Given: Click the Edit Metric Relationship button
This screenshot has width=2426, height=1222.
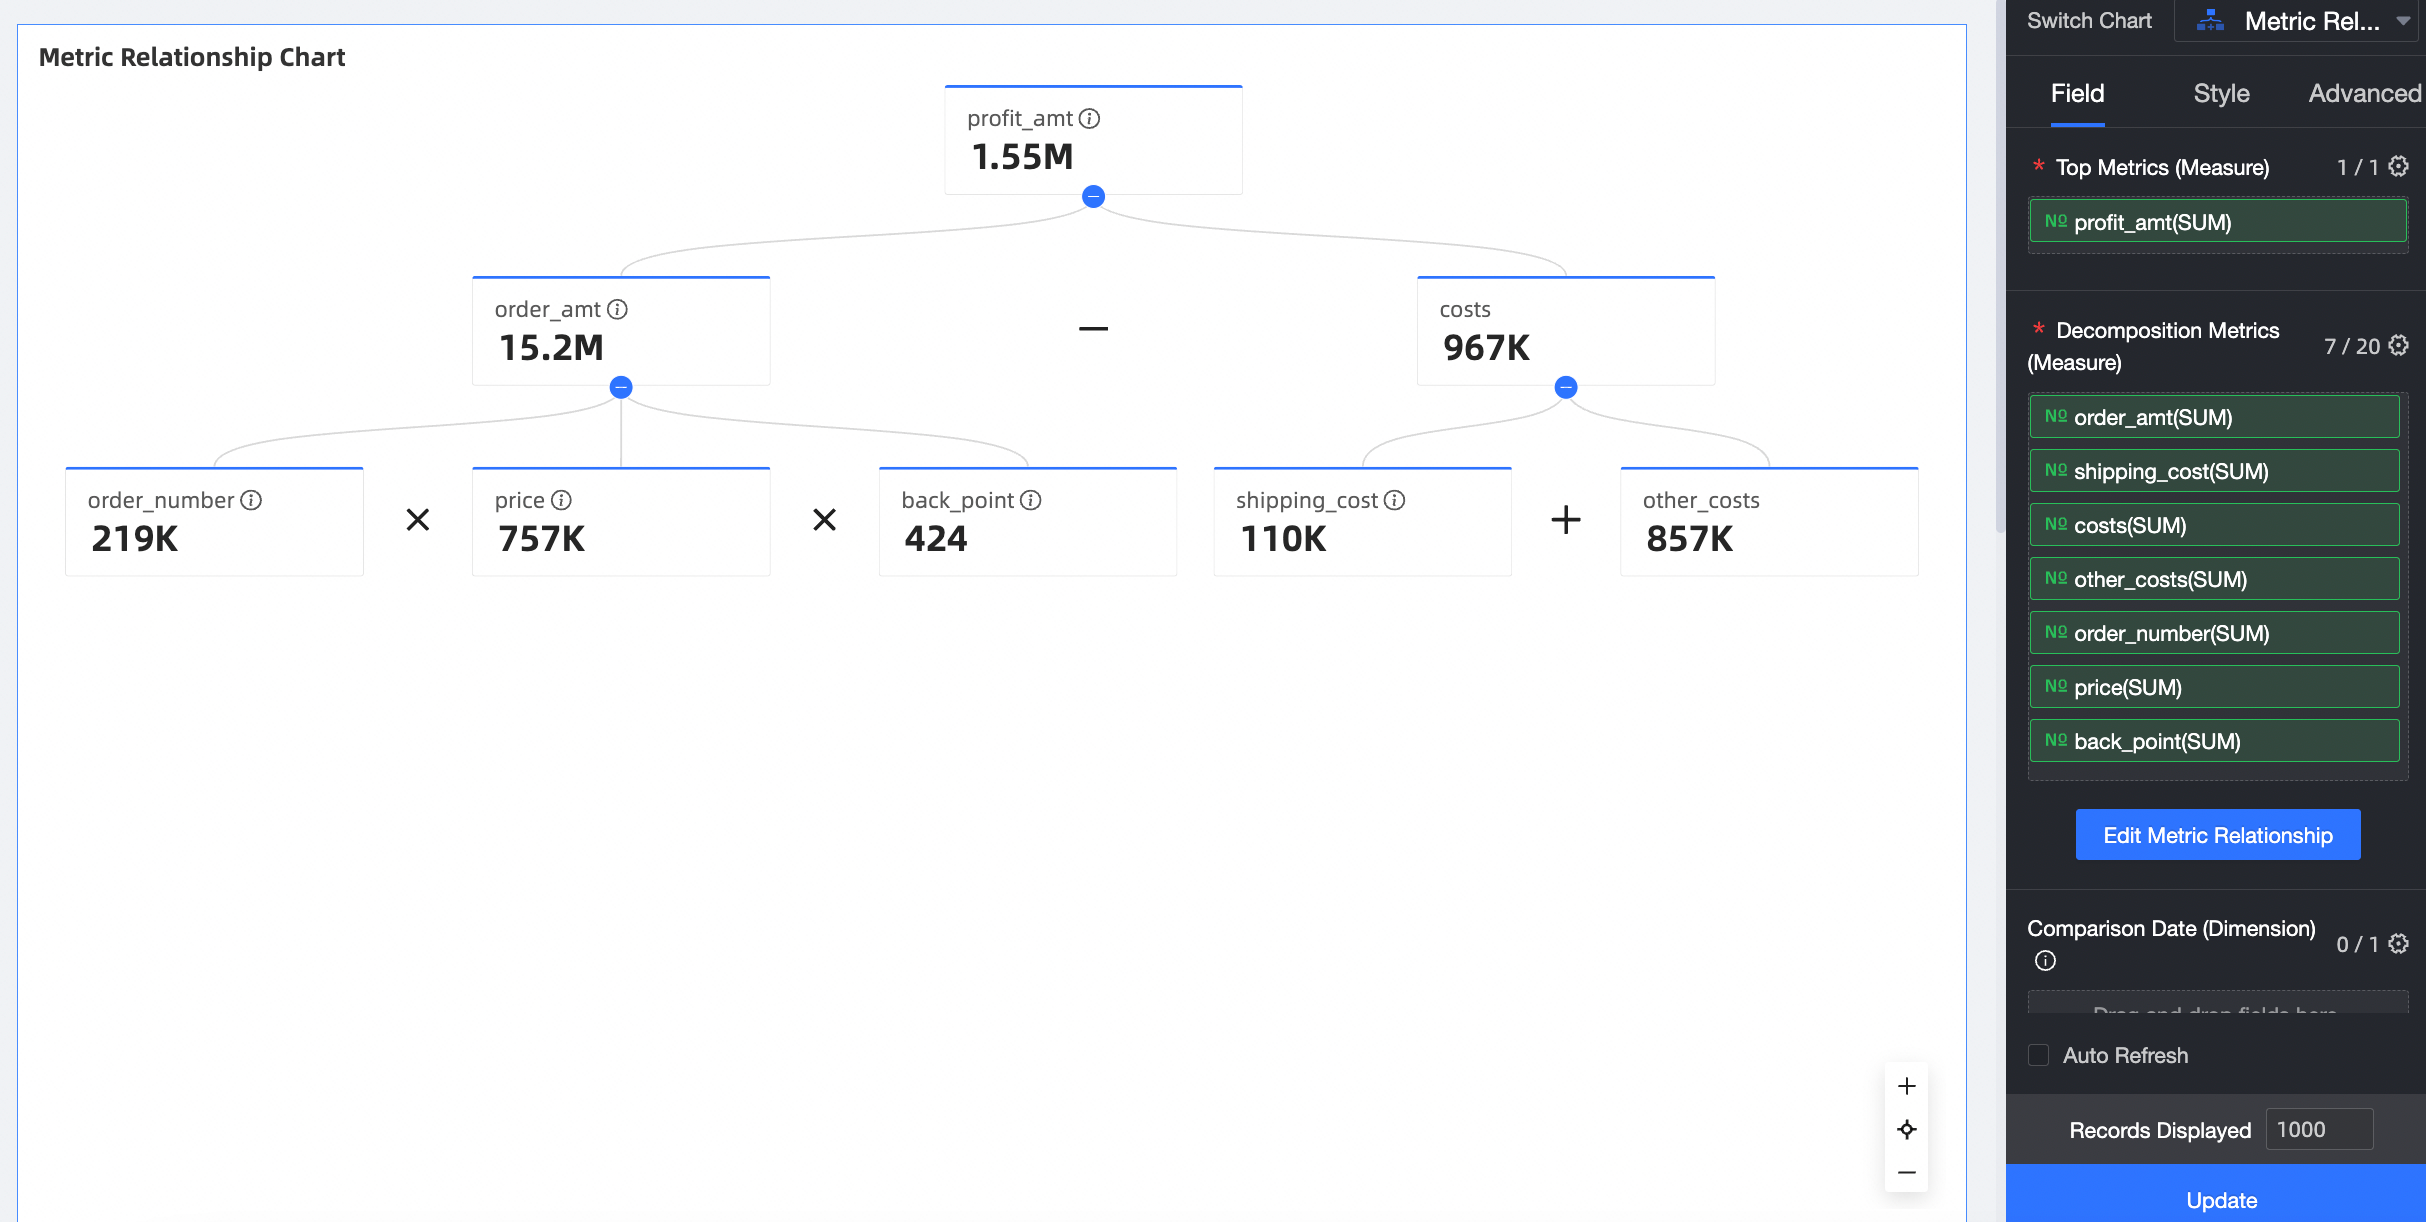Looking at the screenshot, I should [2218, 835].
